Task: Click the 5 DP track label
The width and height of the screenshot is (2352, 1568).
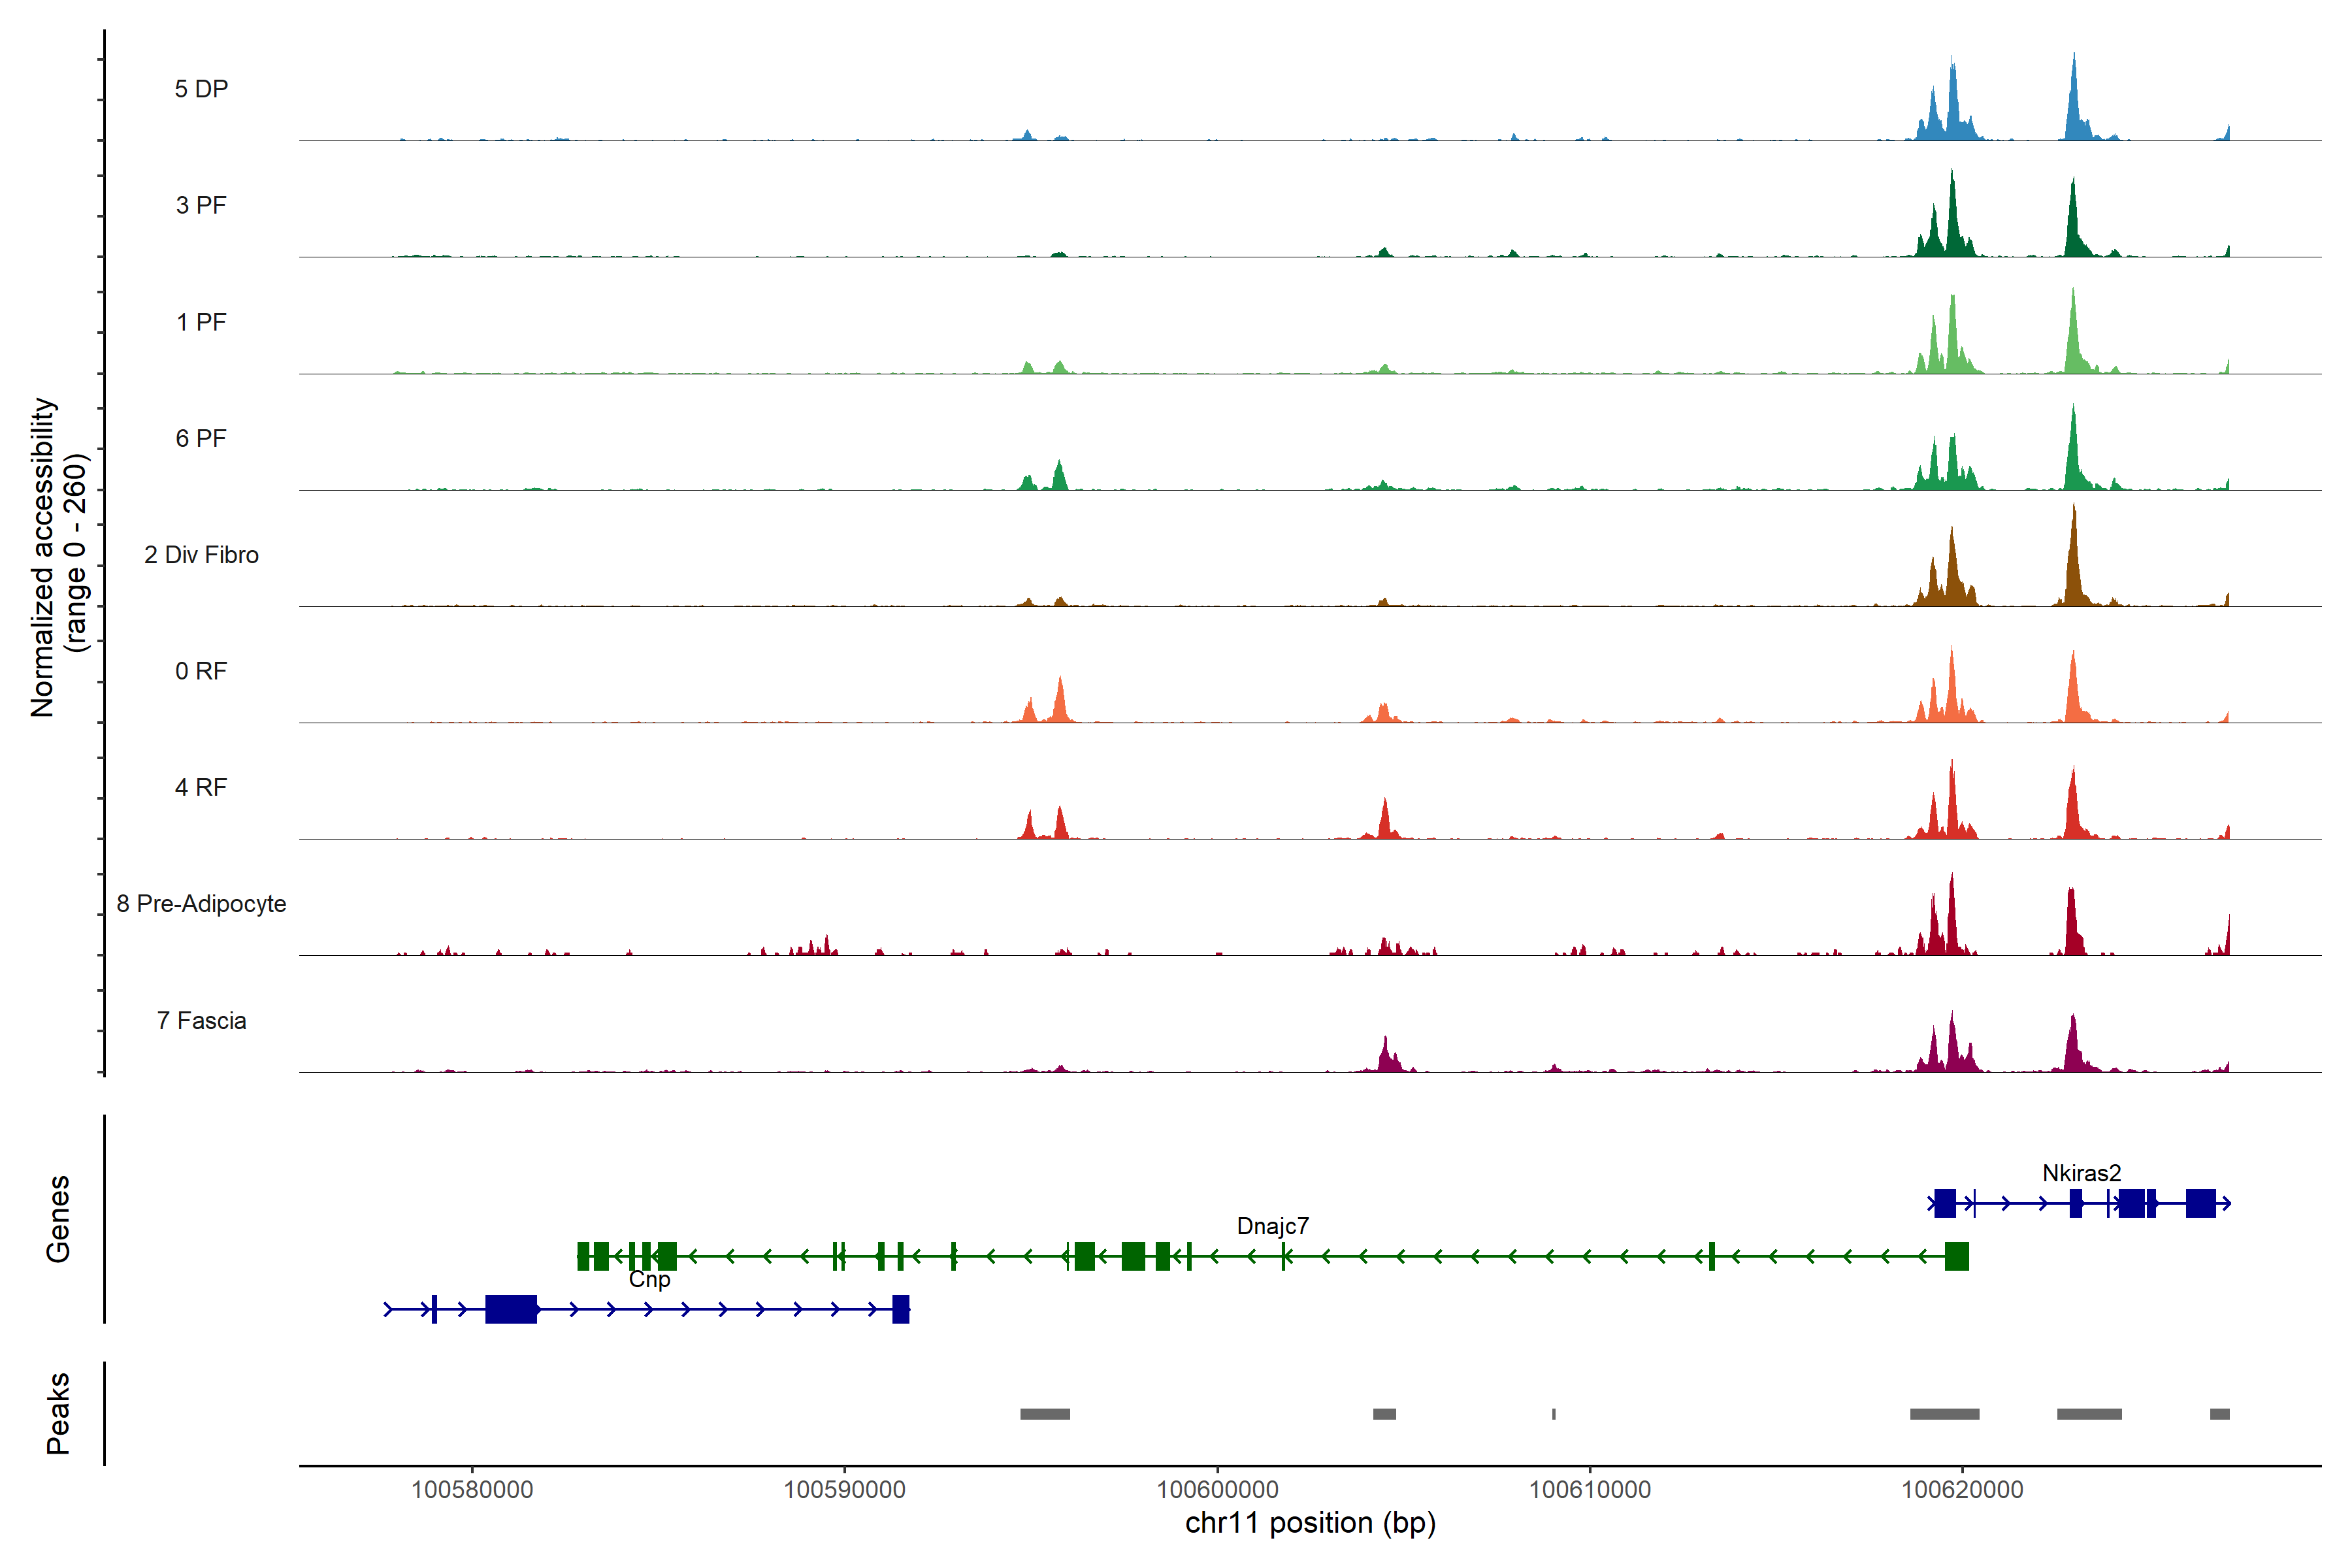Action: tap(201, 89)
